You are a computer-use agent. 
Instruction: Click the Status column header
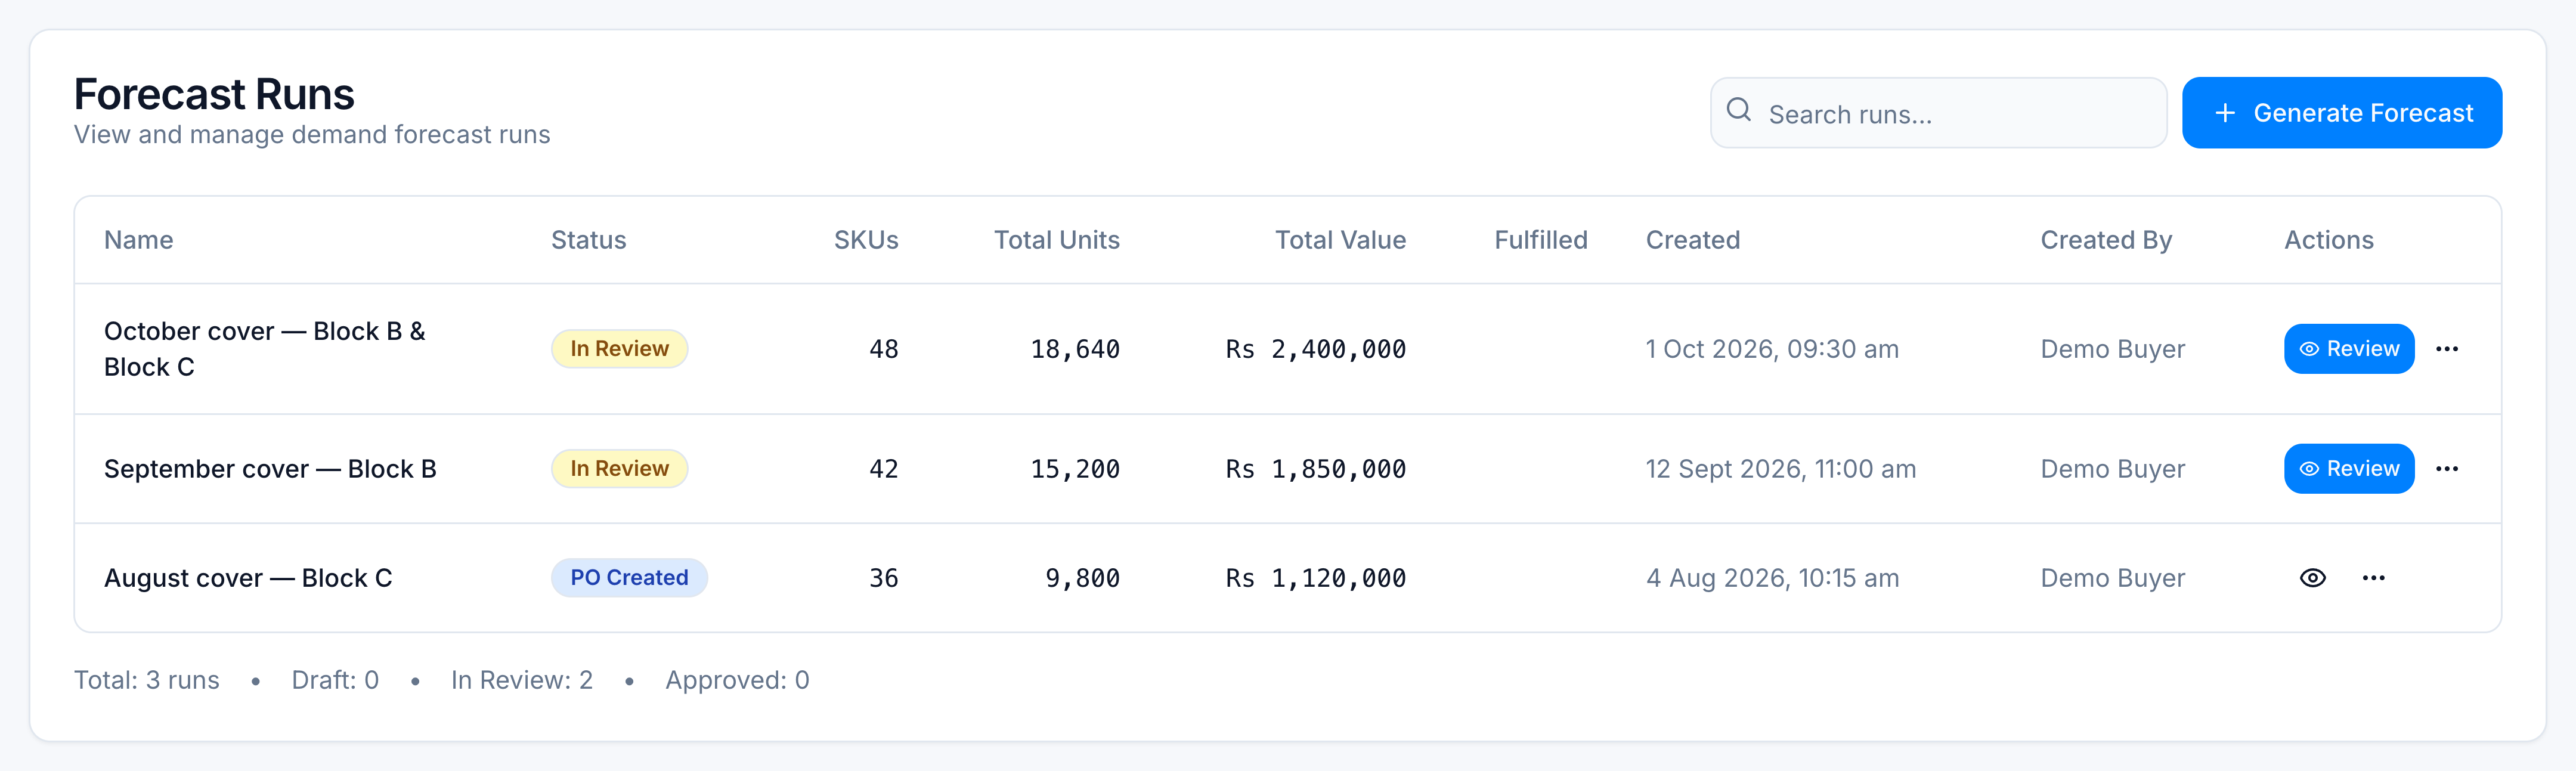tap(588, 240)
